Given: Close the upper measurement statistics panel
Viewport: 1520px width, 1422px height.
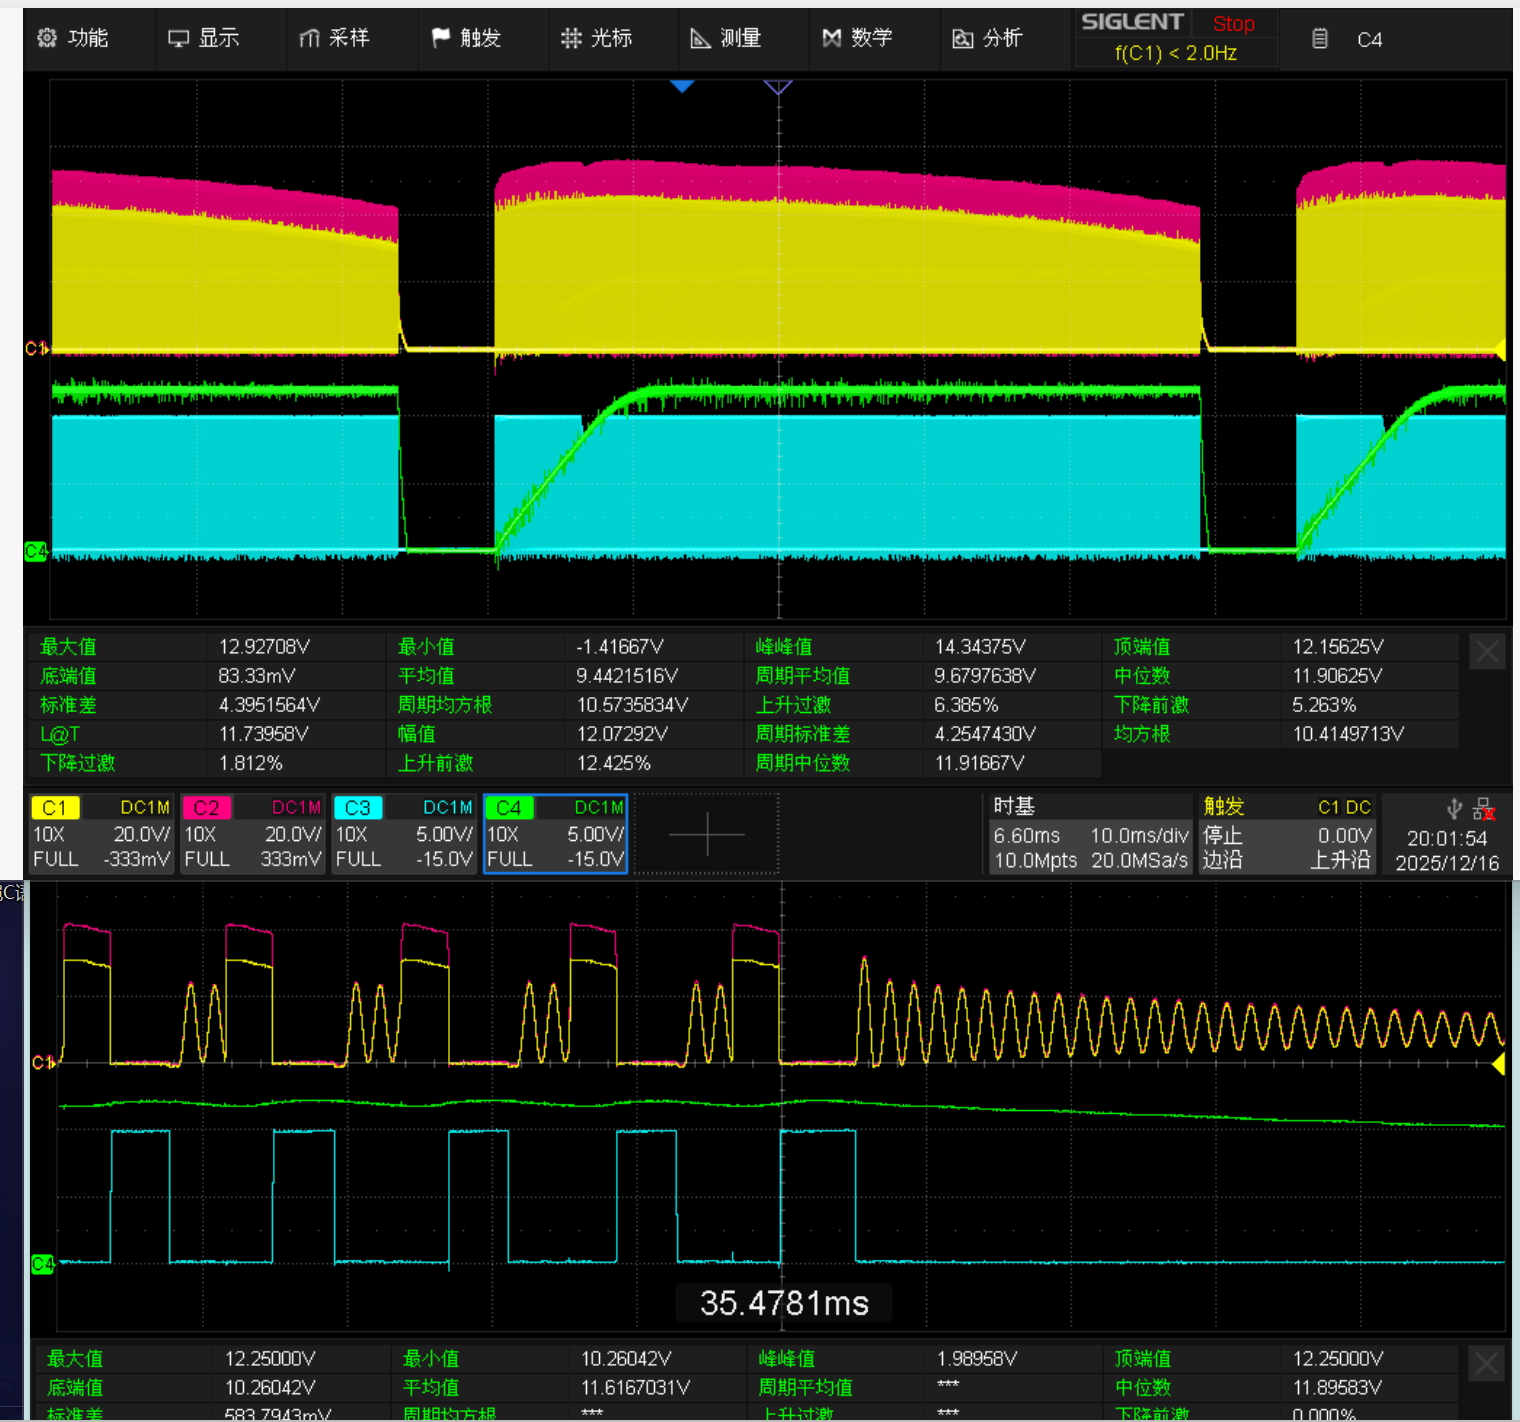Looking at the screenshot, I should pos(1486,653).
